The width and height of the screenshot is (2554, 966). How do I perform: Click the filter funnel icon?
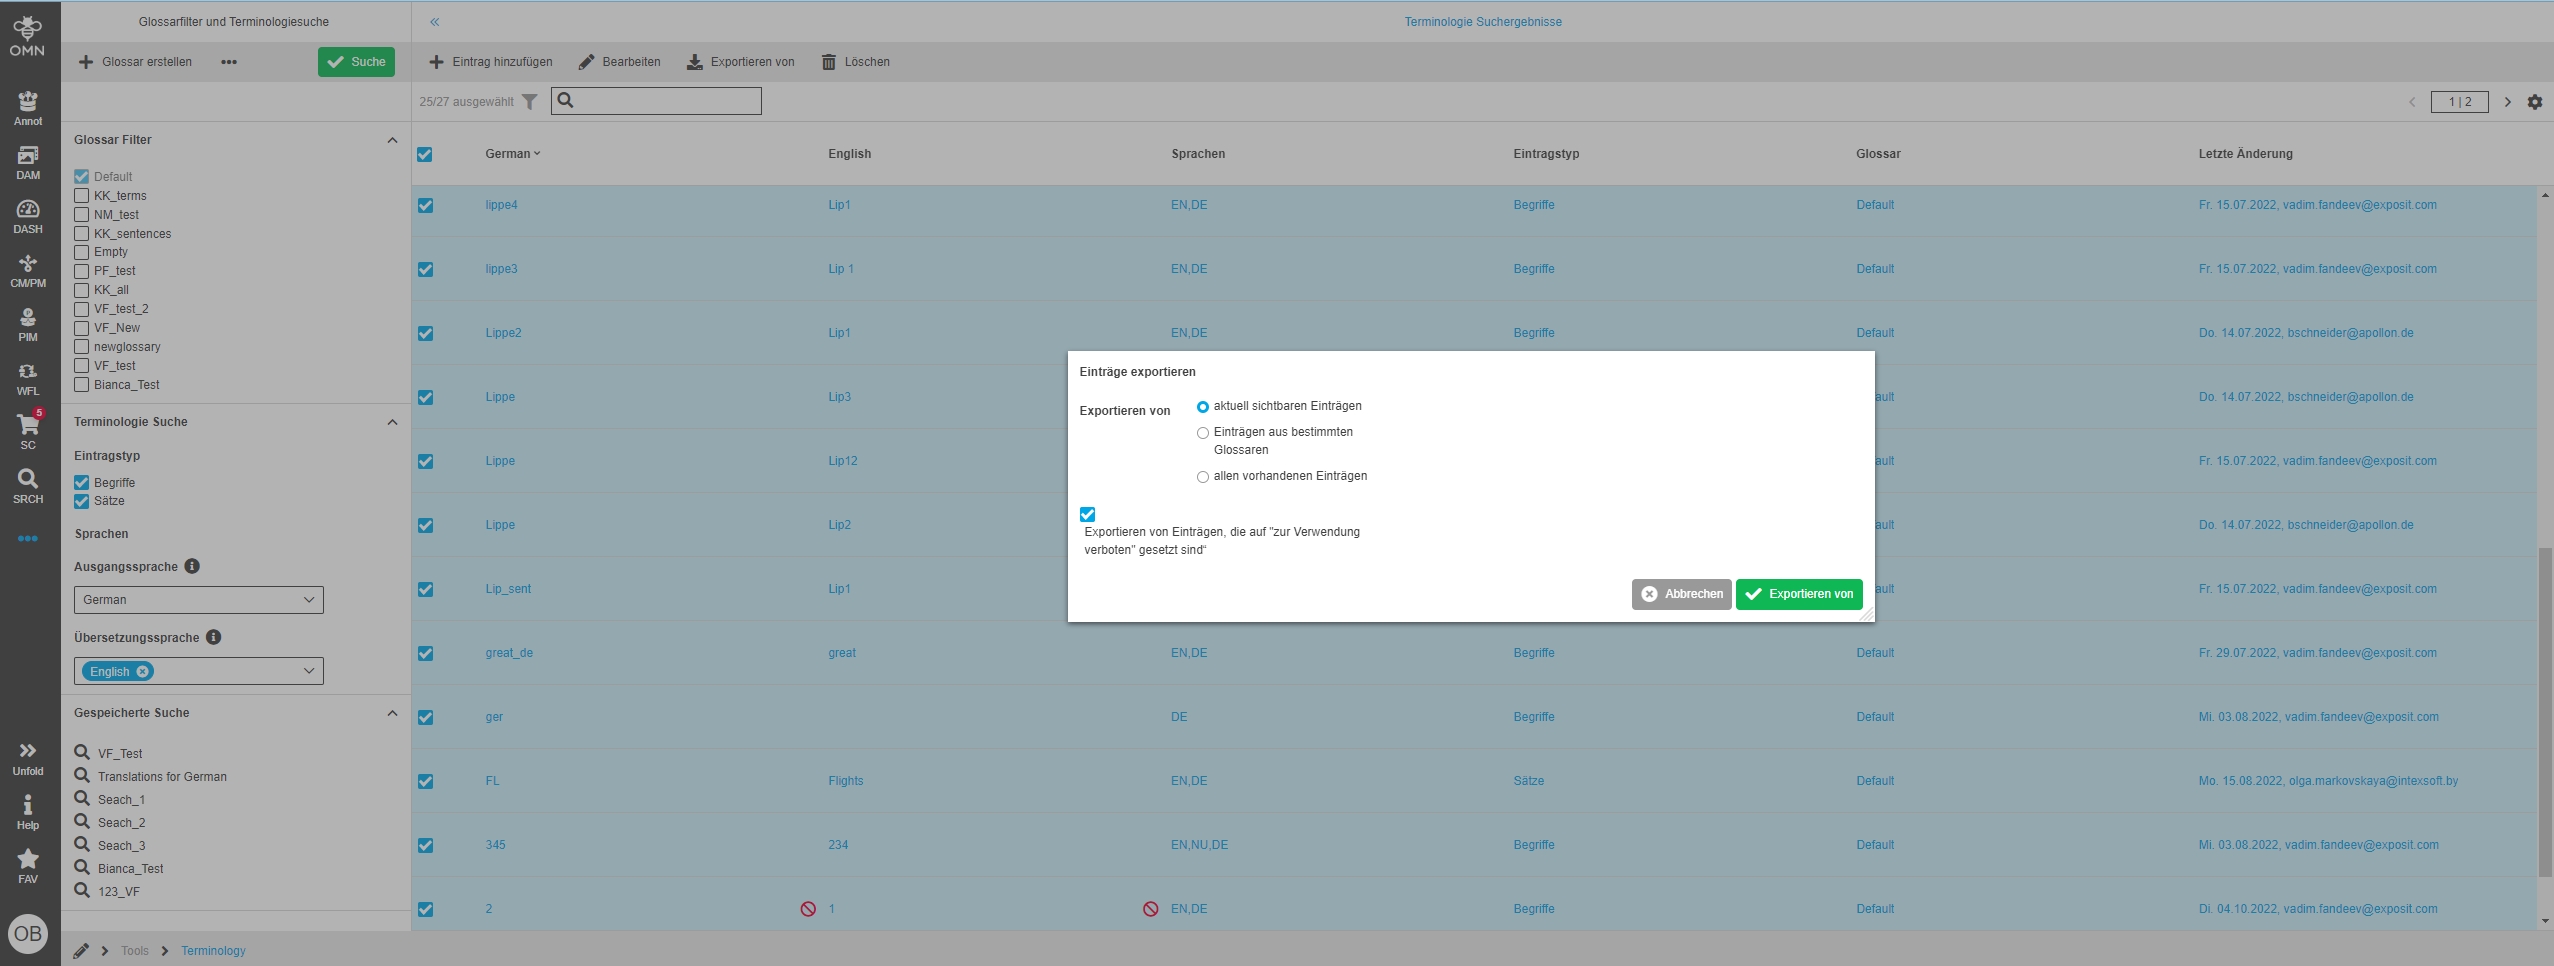(x=530, y=102)
